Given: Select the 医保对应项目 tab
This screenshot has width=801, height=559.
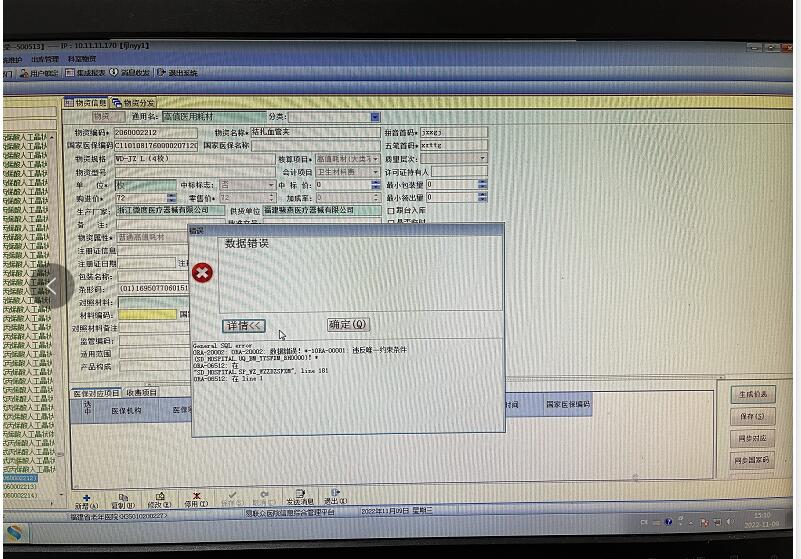Looking at the screenshot, I should click(96, 393).
